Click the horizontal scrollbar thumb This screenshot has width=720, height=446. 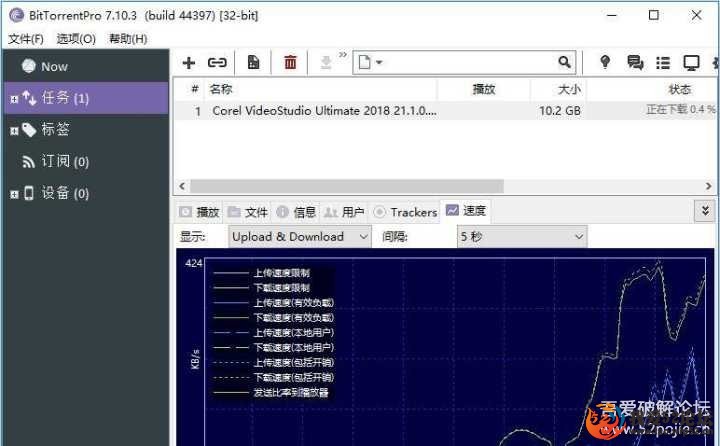[347, 186]
